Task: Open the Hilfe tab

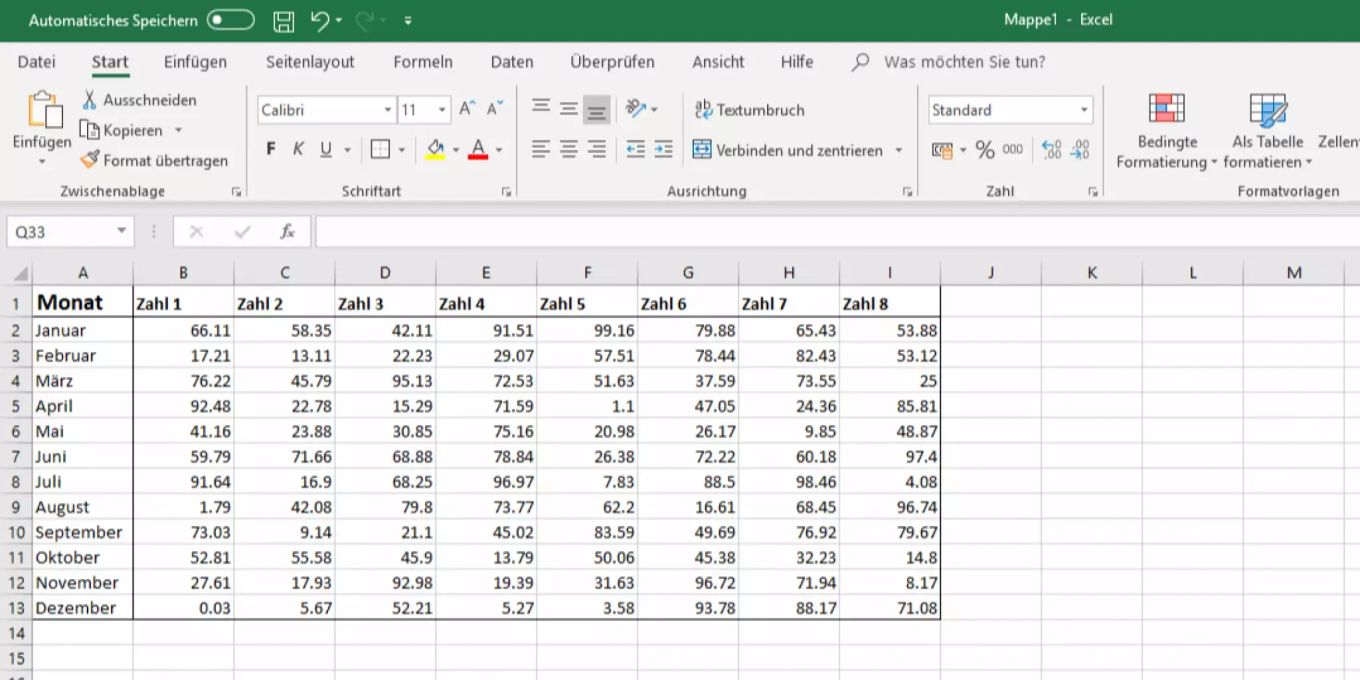Action: click(797, 62)
